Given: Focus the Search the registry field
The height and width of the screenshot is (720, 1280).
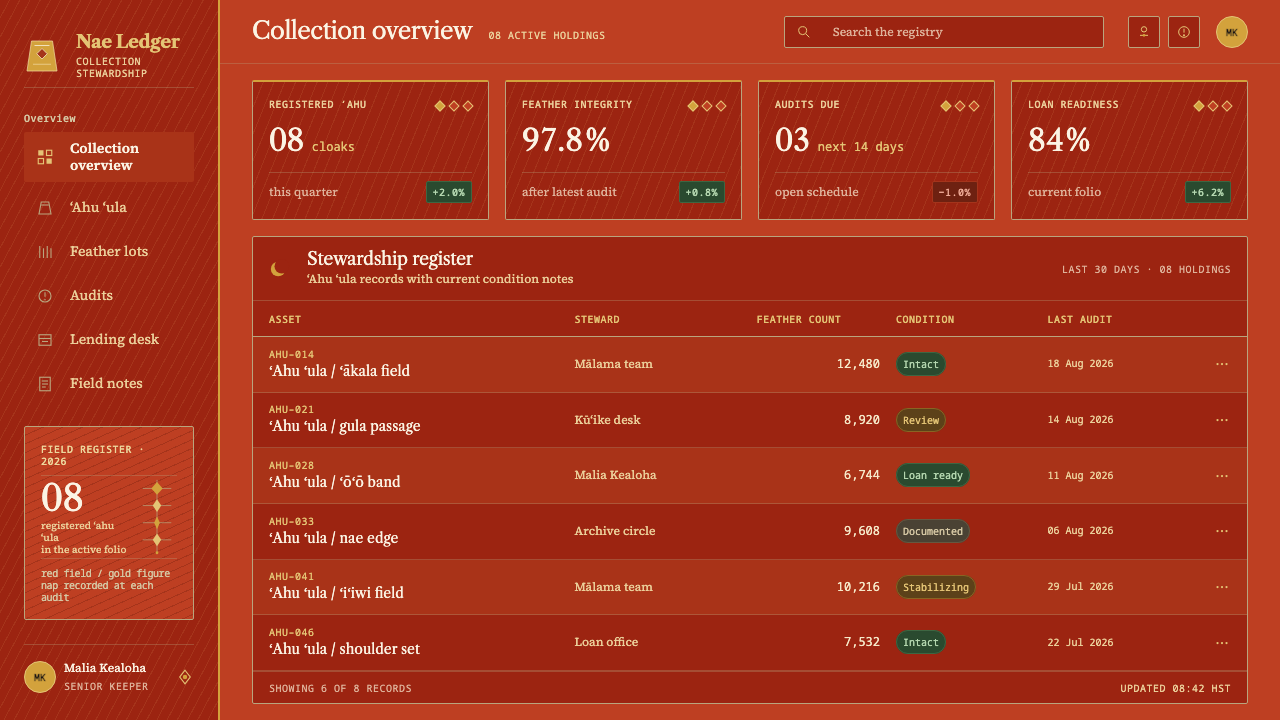Looking at the screenshot, I should (944, 32).
